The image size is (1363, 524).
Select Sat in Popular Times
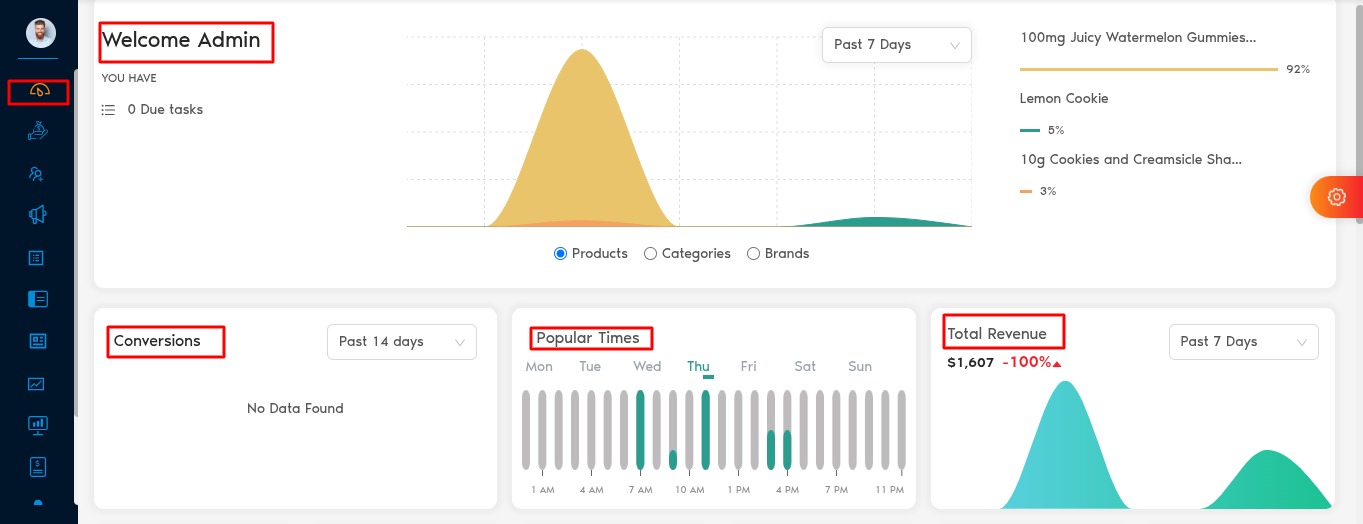click(805, 367)
